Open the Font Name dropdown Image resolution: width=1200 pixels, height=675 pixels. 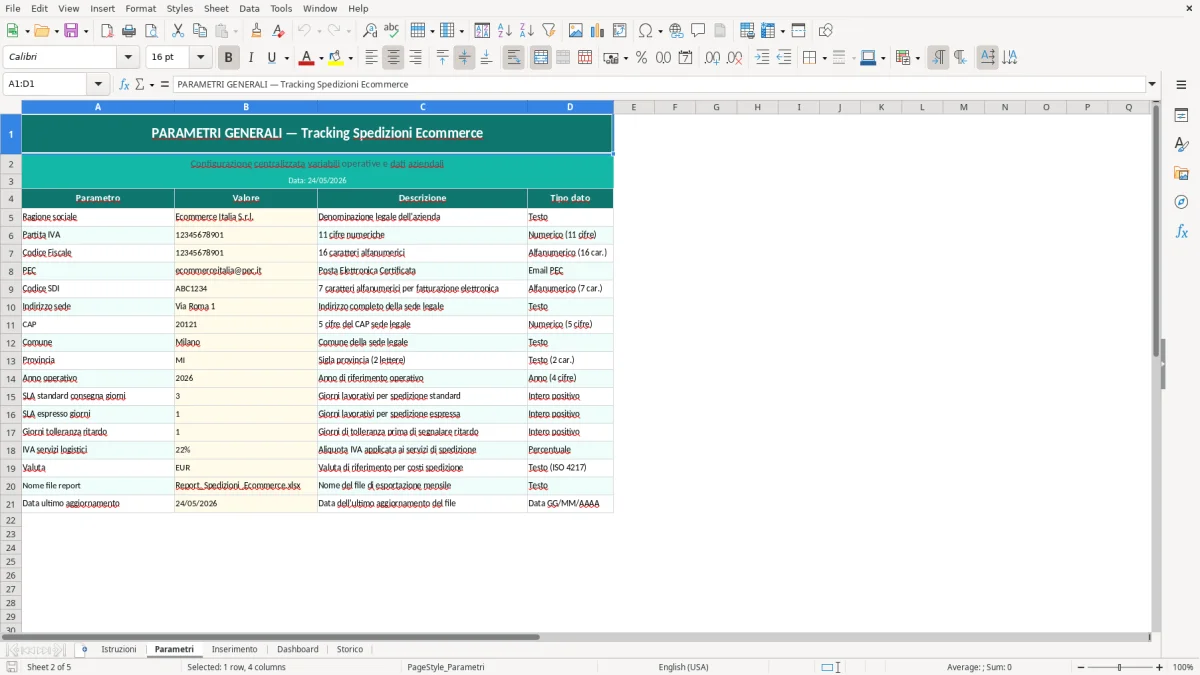pyautogui.click(x=127, y=58)
